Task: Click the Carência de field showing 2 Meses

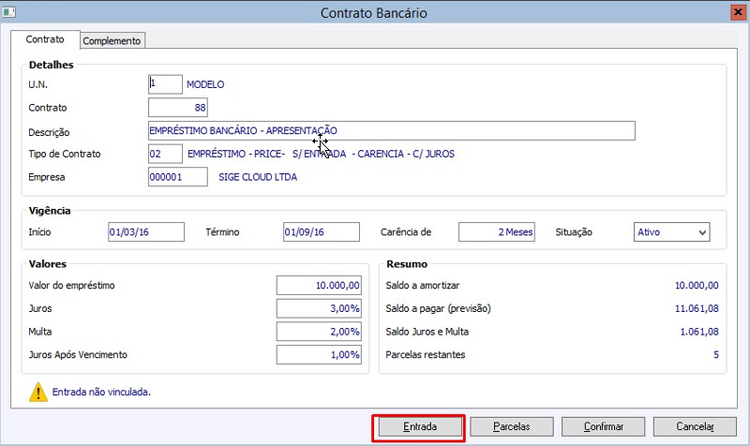Action: [x=496, y=232]
